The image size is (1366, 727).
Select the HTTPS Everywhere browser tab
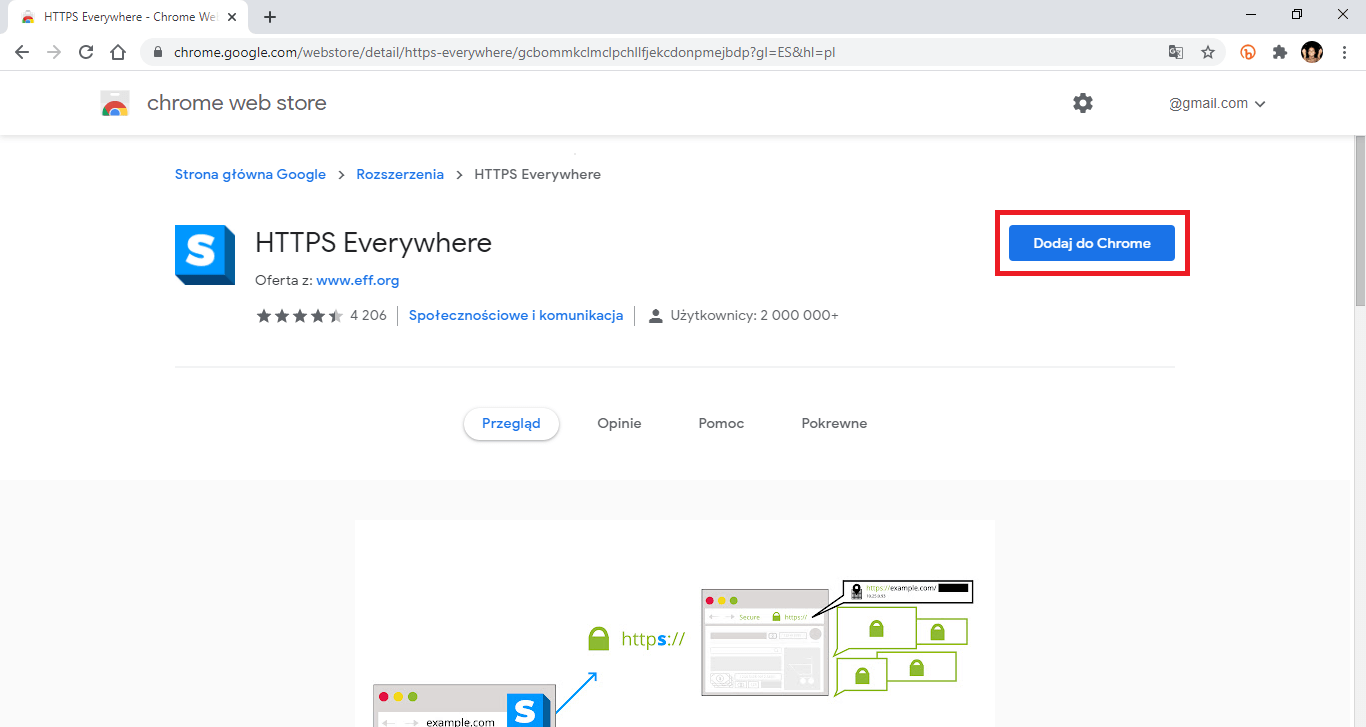(128, 17)
